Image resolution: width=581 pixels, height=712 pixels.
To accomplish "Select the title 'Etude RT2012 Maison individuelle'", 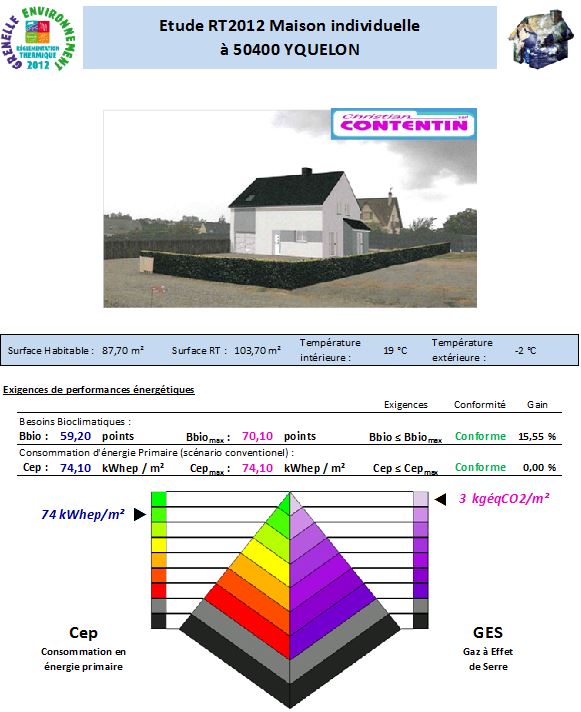I will point(289,25).
